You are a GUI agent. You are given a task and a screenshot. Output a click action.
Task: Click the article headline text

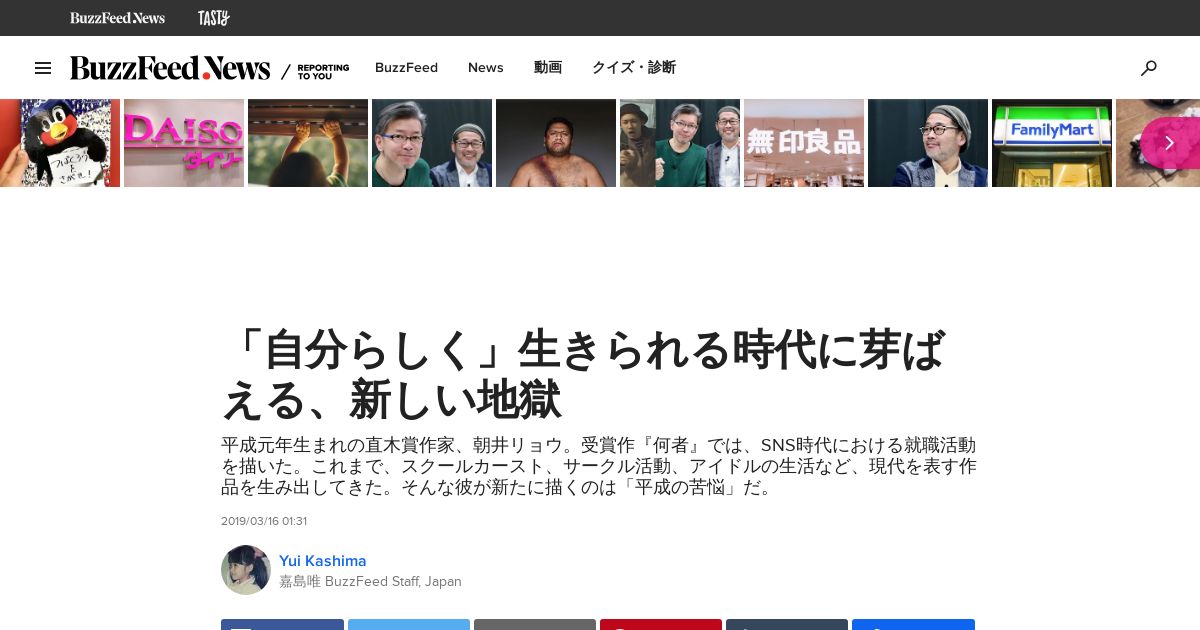pos(583,374)
